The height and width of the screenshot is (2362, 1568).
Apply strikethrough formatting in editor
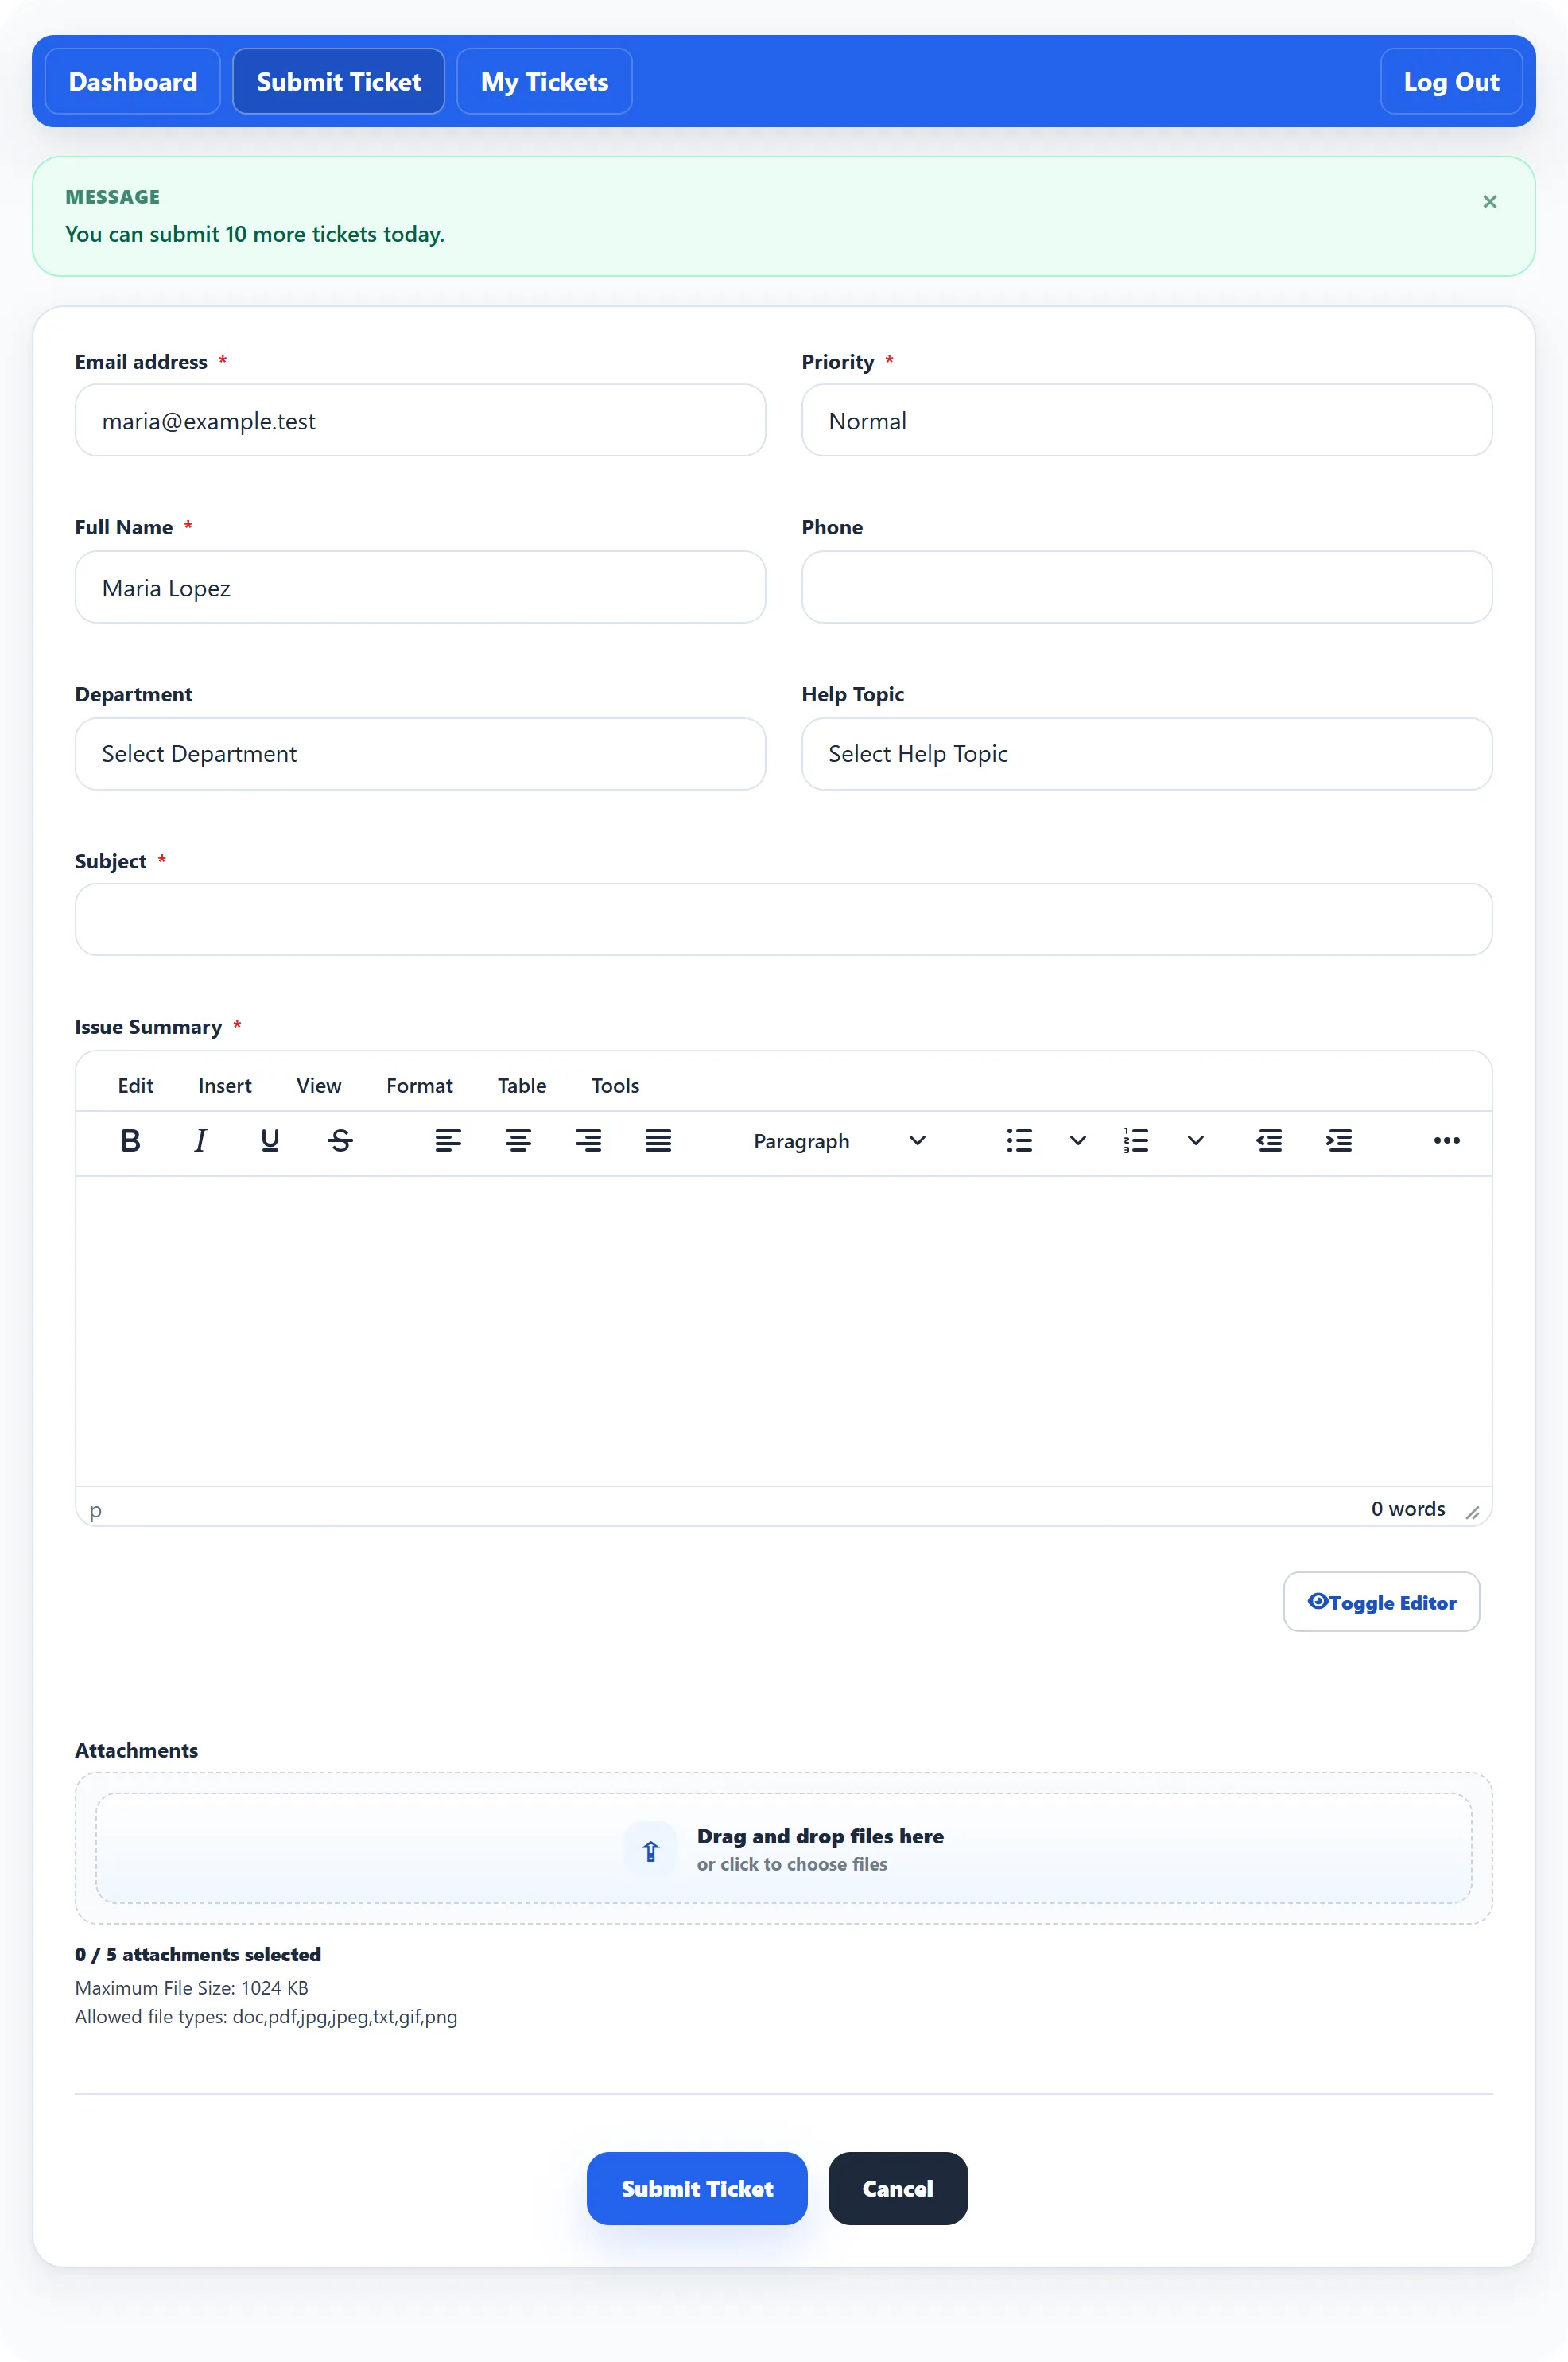(340, 1140)
